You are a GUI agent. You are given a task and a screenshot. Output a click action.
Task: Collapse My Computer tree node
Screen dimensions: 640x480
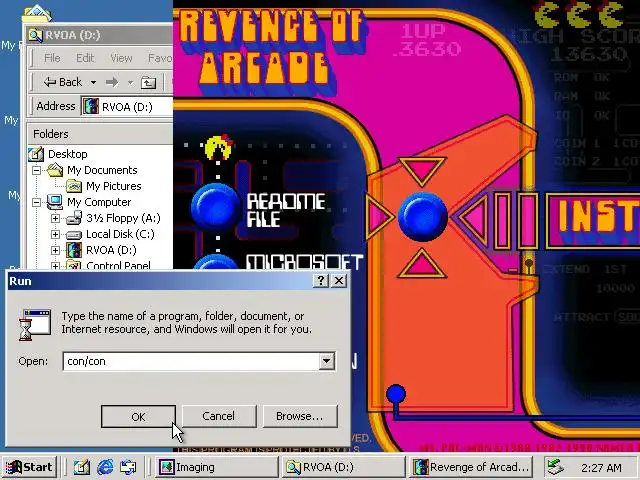click(x=36, y=202)
